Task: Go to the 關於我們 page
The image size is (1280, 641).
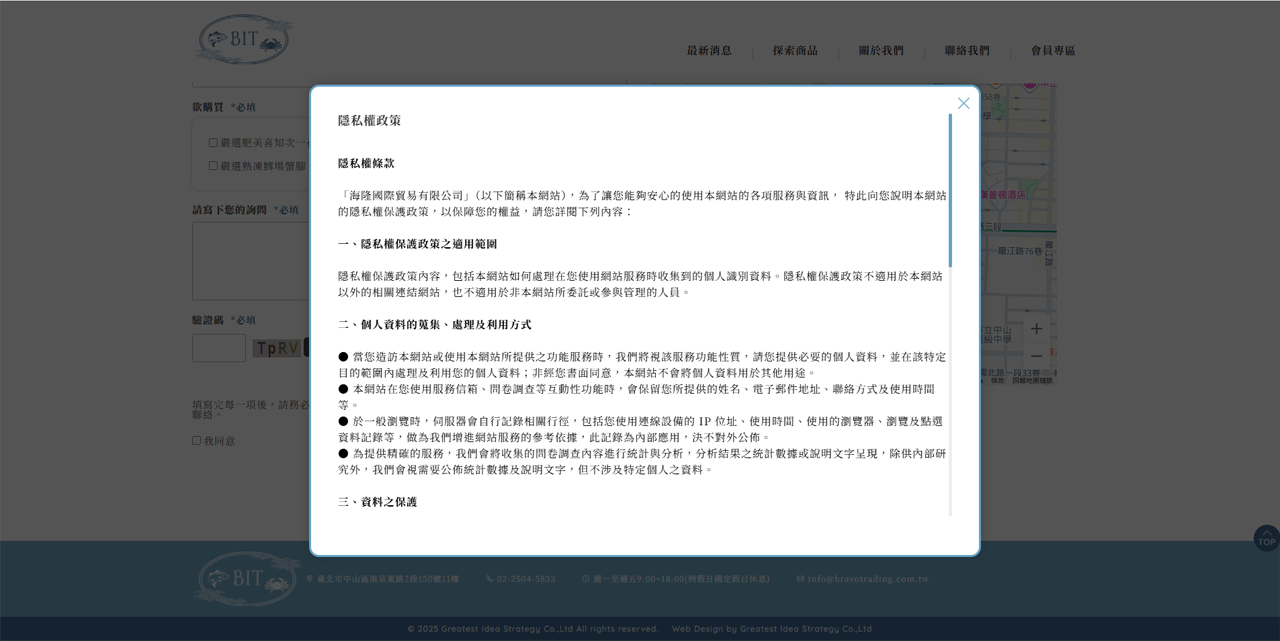Action: pyautogui.click(x=881, y=51)
